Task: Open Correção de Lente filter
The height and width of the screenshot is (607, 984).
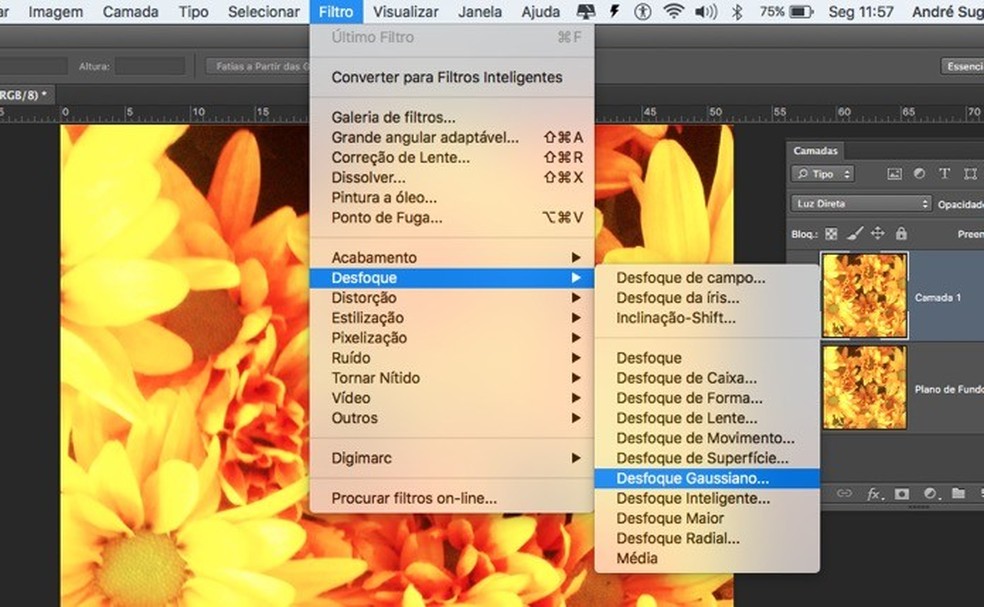Action: coord(452,158)
